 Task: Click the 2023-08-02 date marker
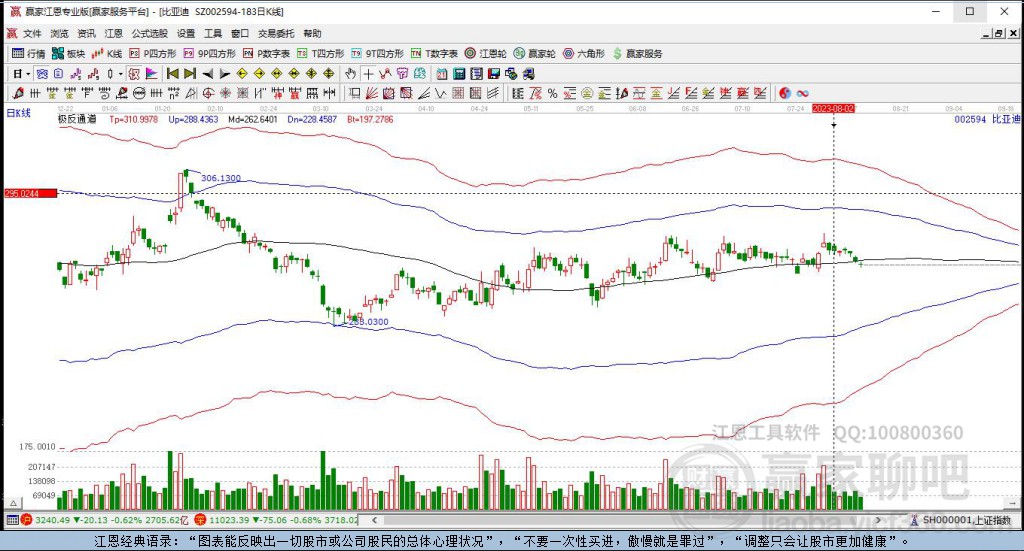click(x=833, y=108)
